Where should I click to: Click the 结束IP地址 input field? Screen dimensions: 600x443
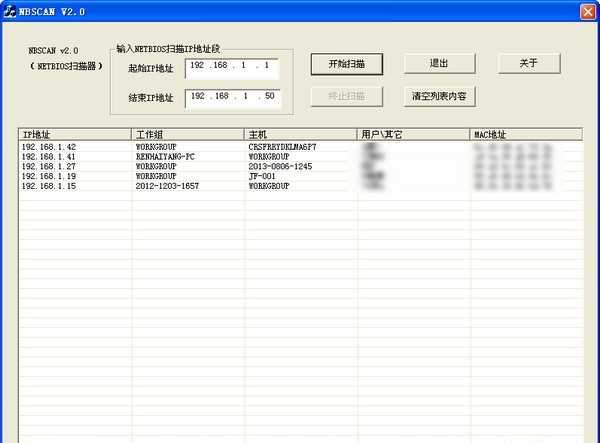pos(232,99)
